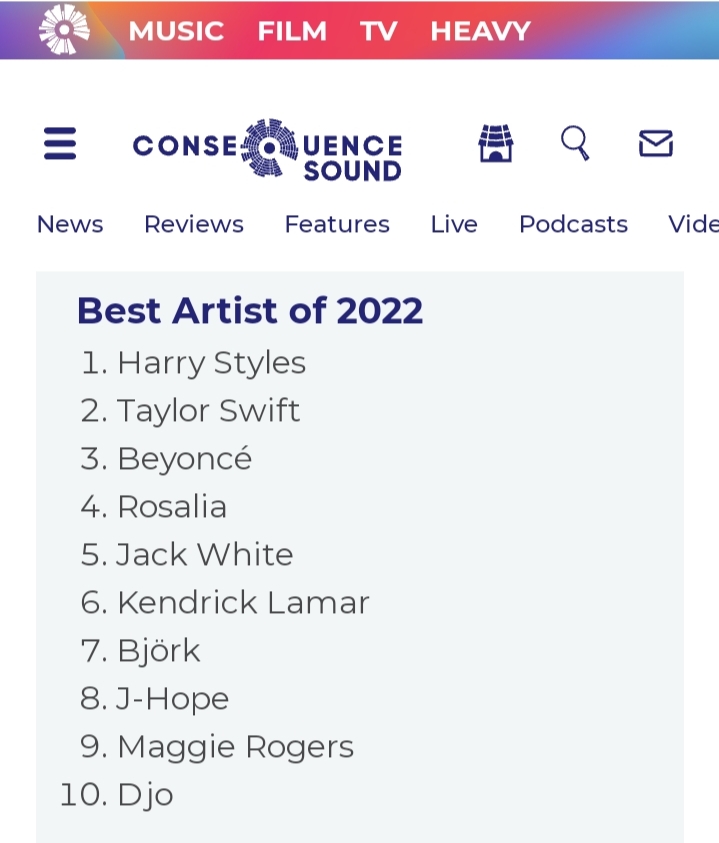Screen dimensions: 719x843
Task: Click the top bar Consequence emblem
Action: pyautogui.click(x=63, y=30)
